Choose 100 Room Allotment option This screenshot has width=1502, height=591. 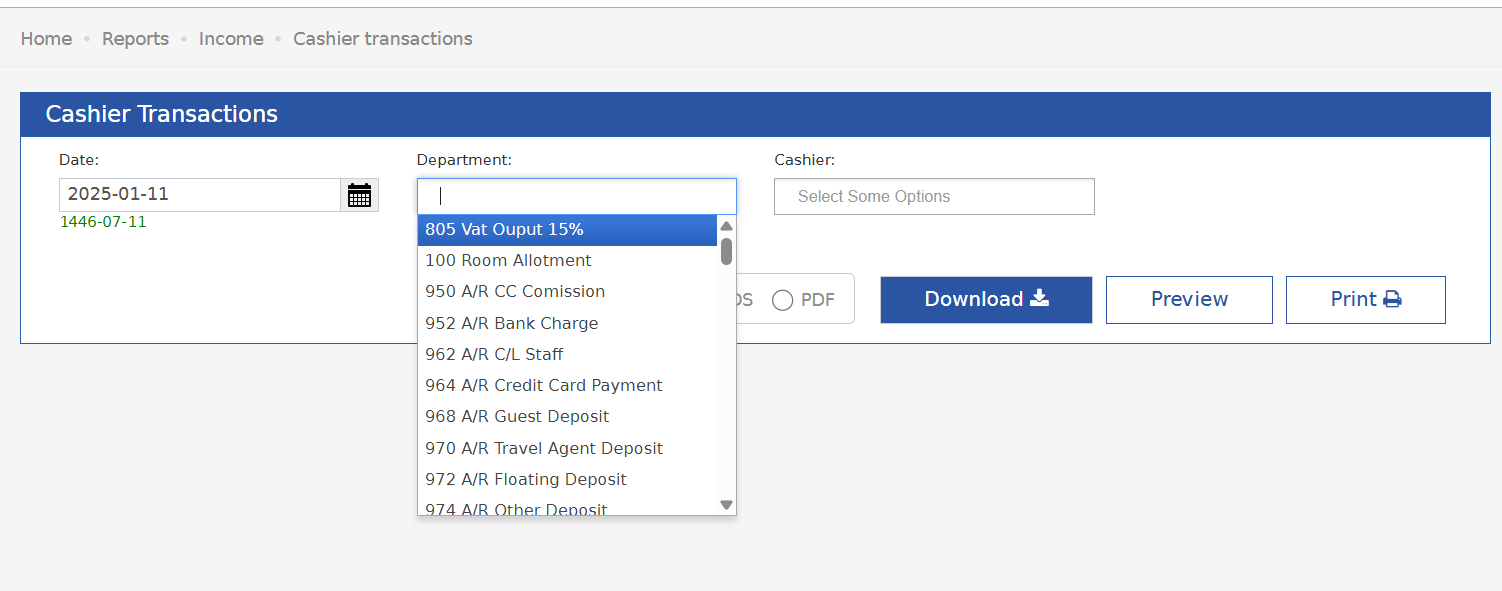pyautogui.click(x=567, y=260)
